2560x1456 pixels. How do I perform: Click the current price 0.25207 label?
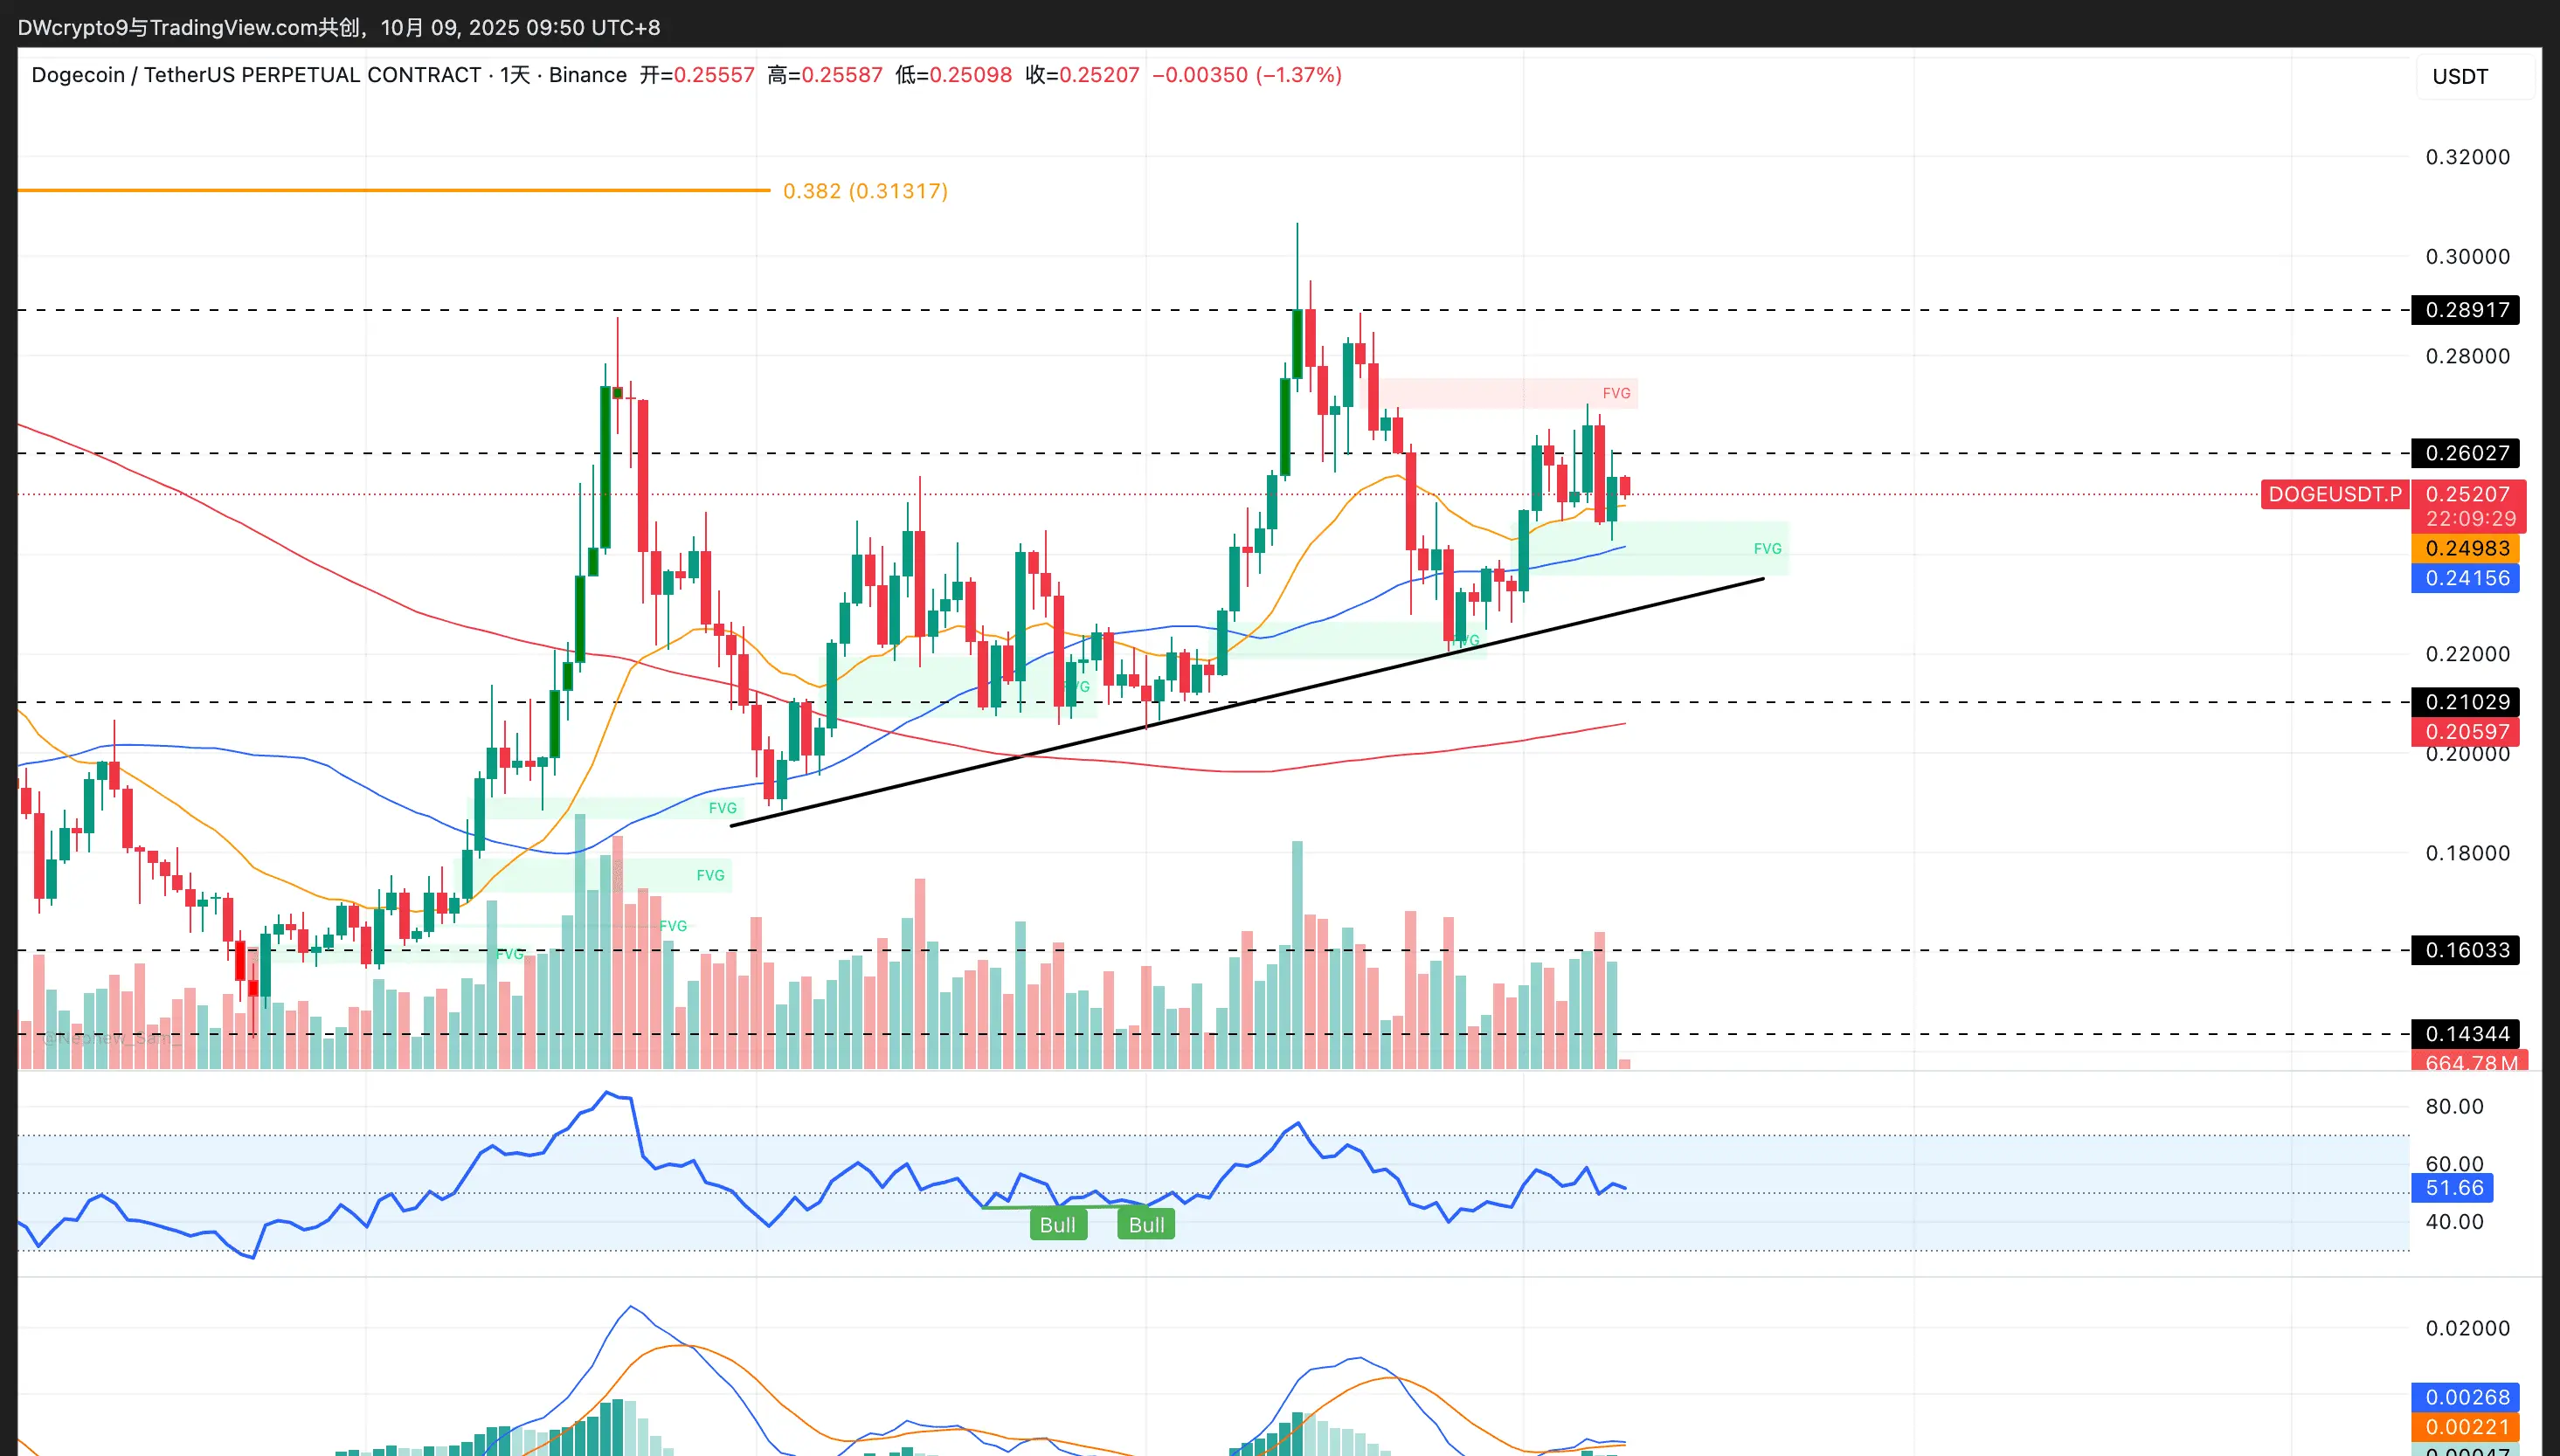coord(2467,494)
